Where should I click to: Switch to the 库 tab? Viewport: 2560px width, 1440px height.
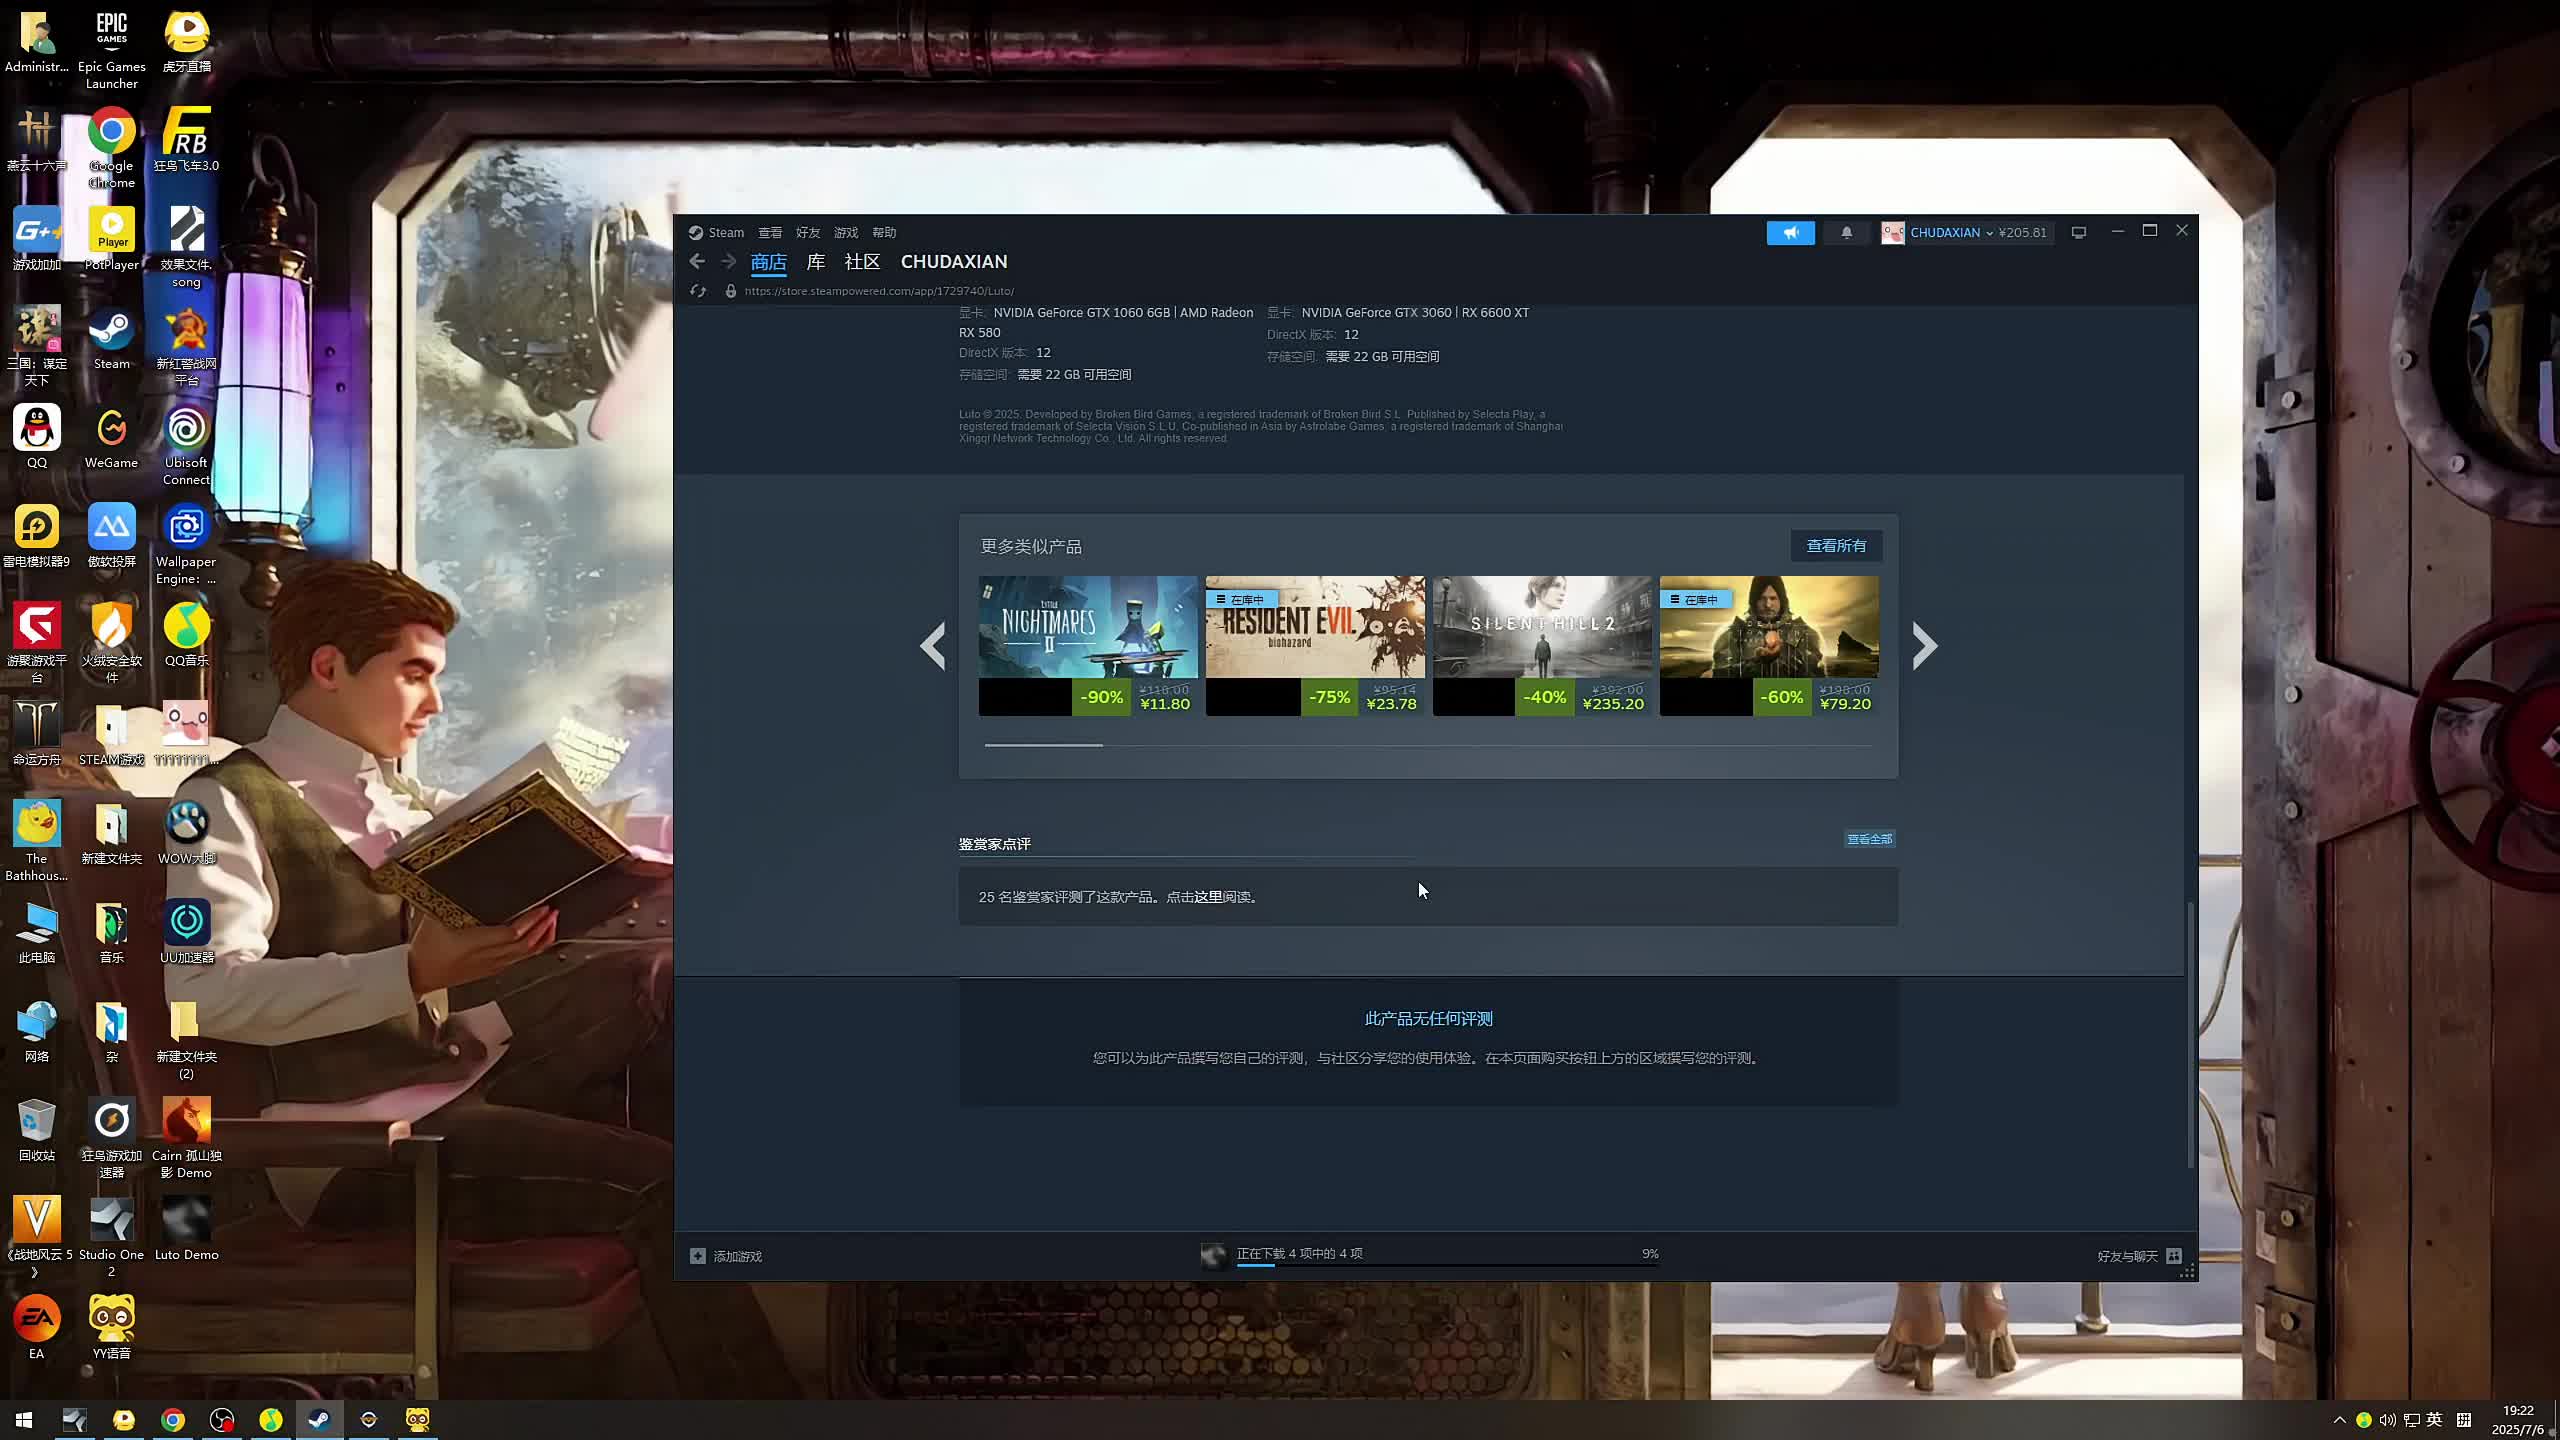click(x=816, y=262)
